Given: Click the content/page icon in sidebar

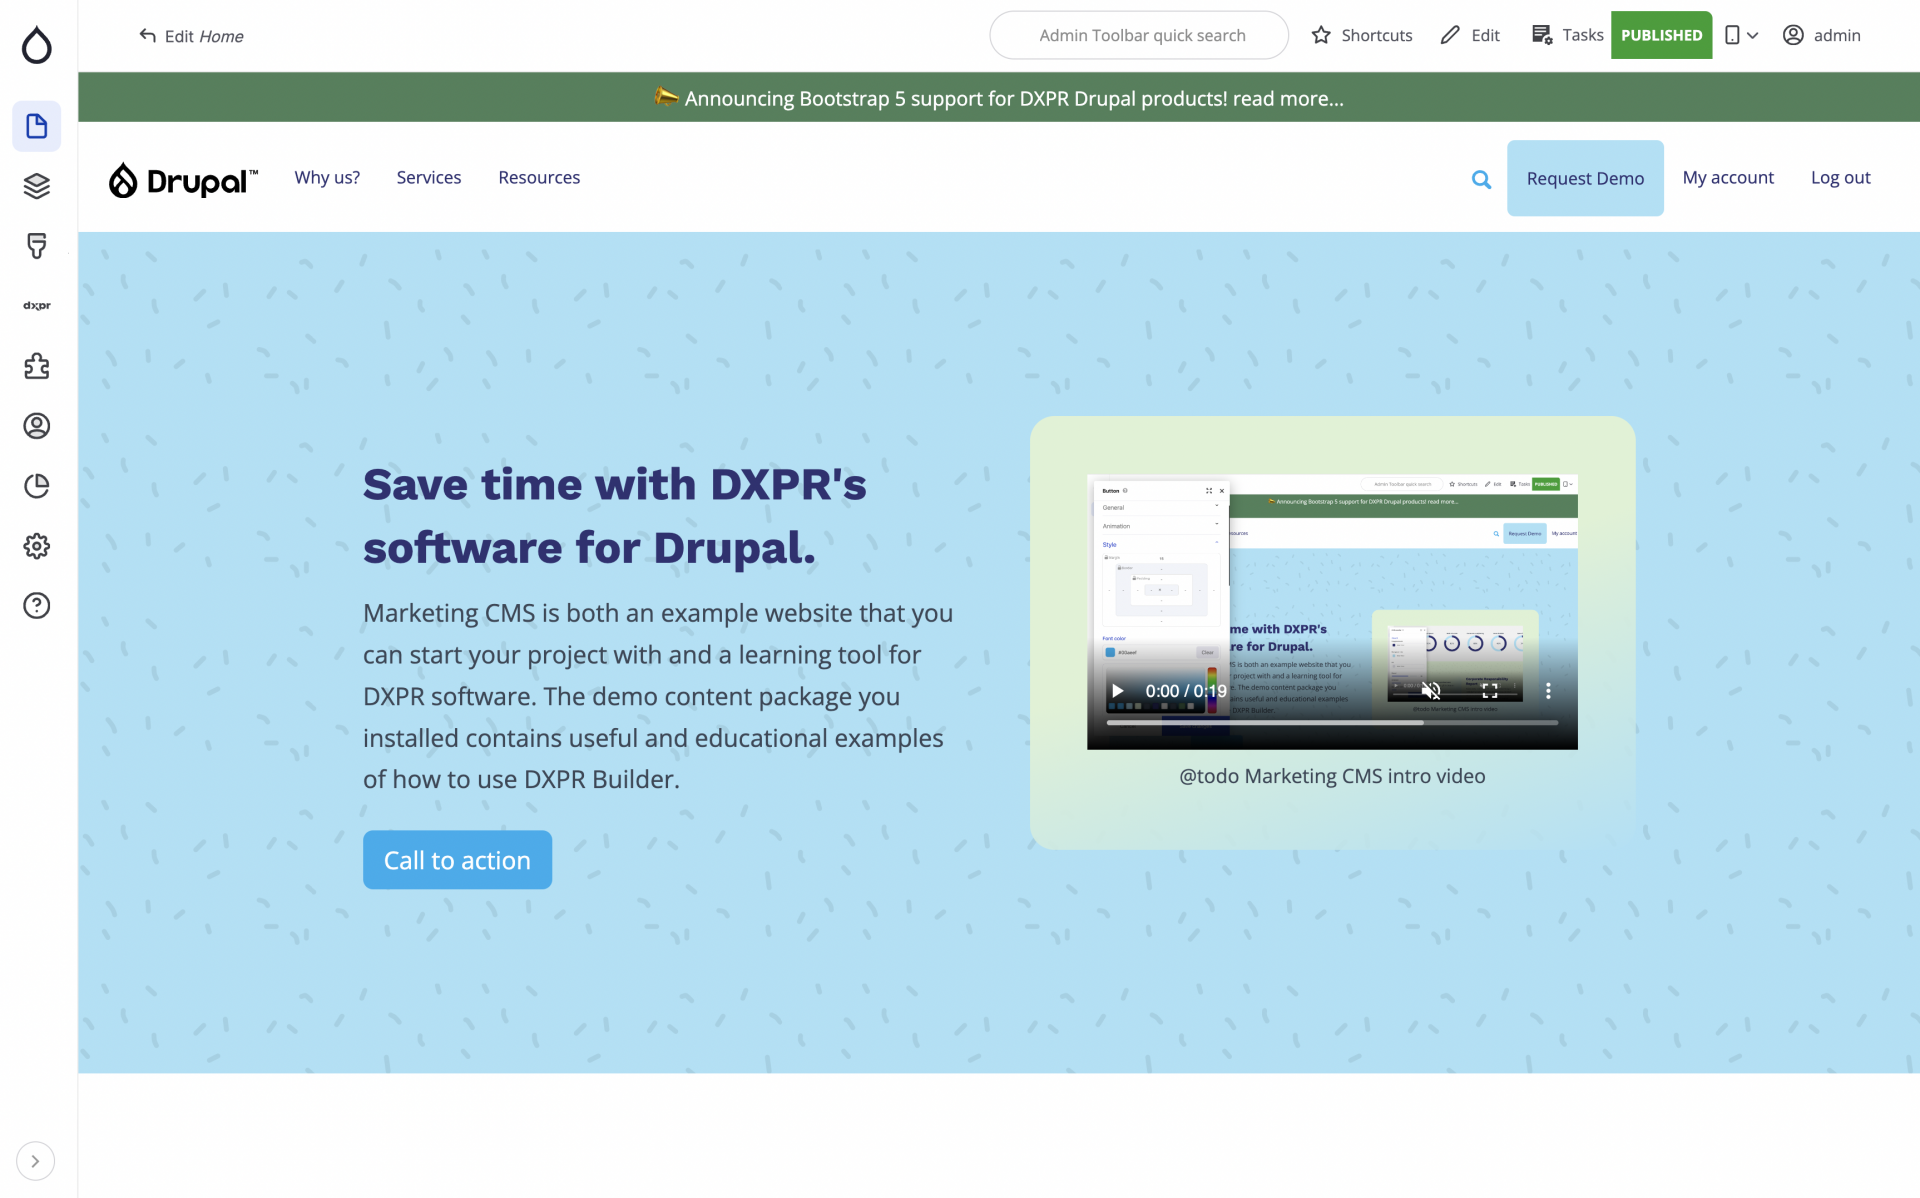Looking at the screenshot, I should 37,126.
